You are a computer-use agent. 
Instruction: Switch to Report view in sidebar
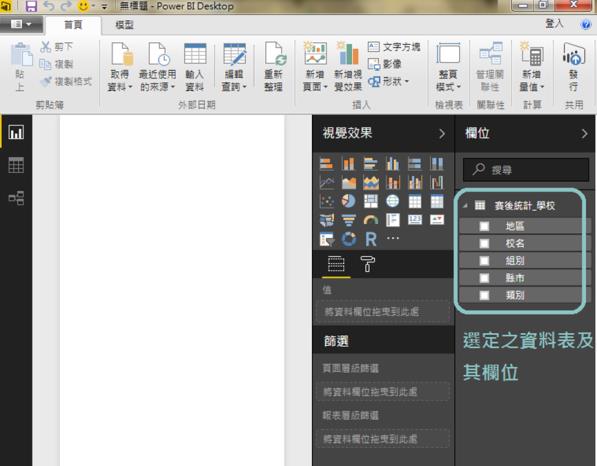pos(16,132)
